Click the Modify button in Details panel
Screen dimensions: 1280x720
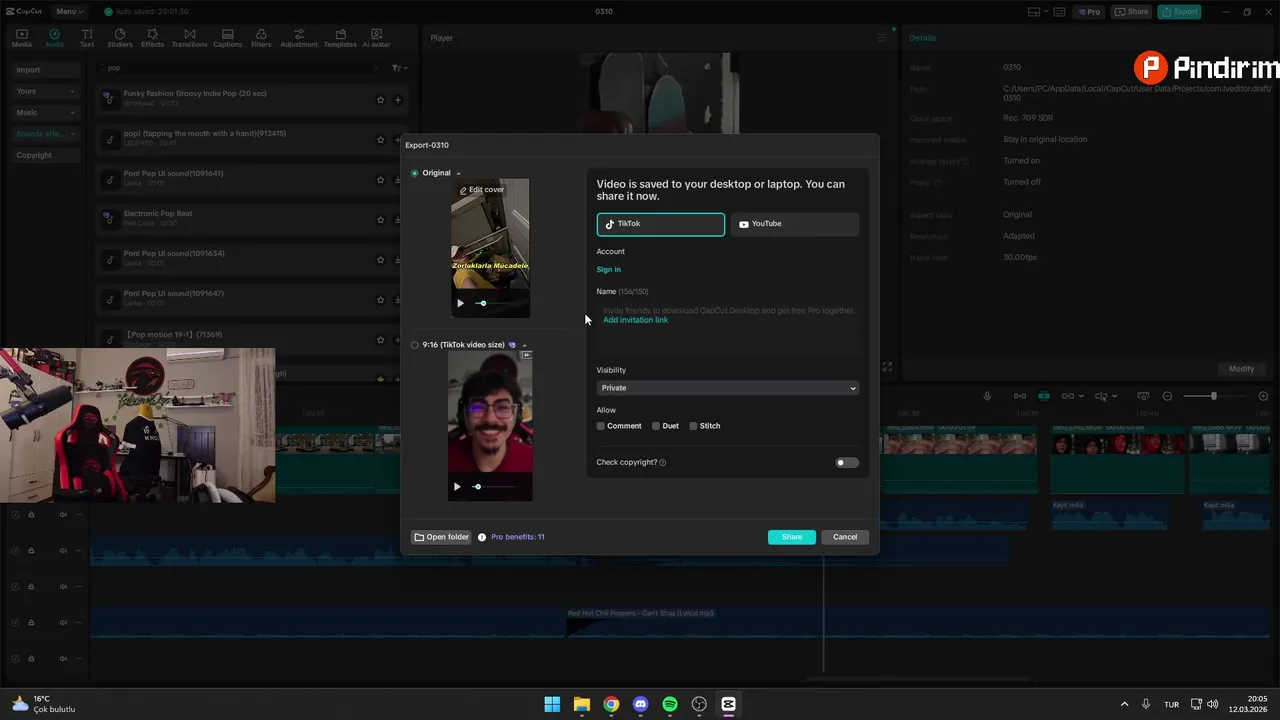[1241, 369]
